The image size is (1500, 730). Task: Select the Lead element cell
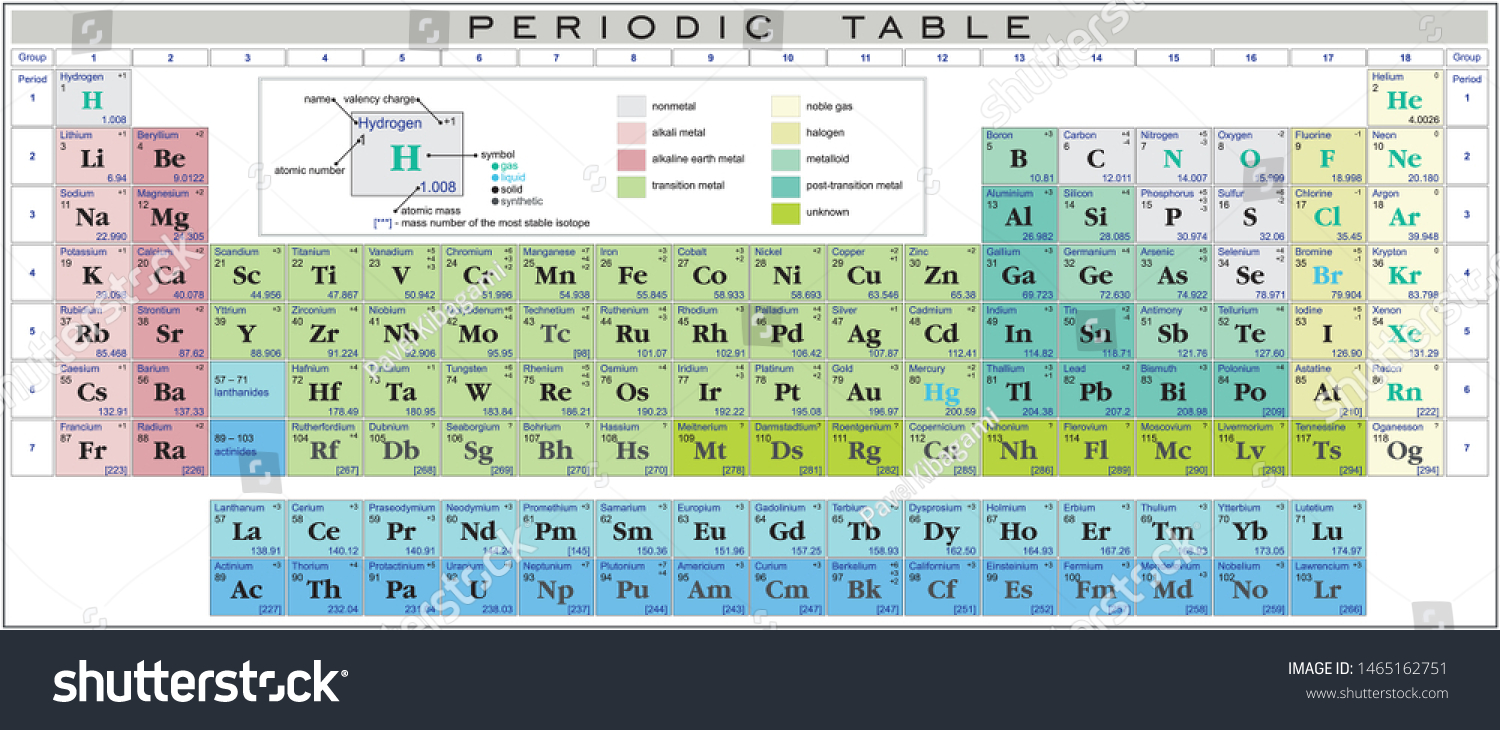point(1096,390)
